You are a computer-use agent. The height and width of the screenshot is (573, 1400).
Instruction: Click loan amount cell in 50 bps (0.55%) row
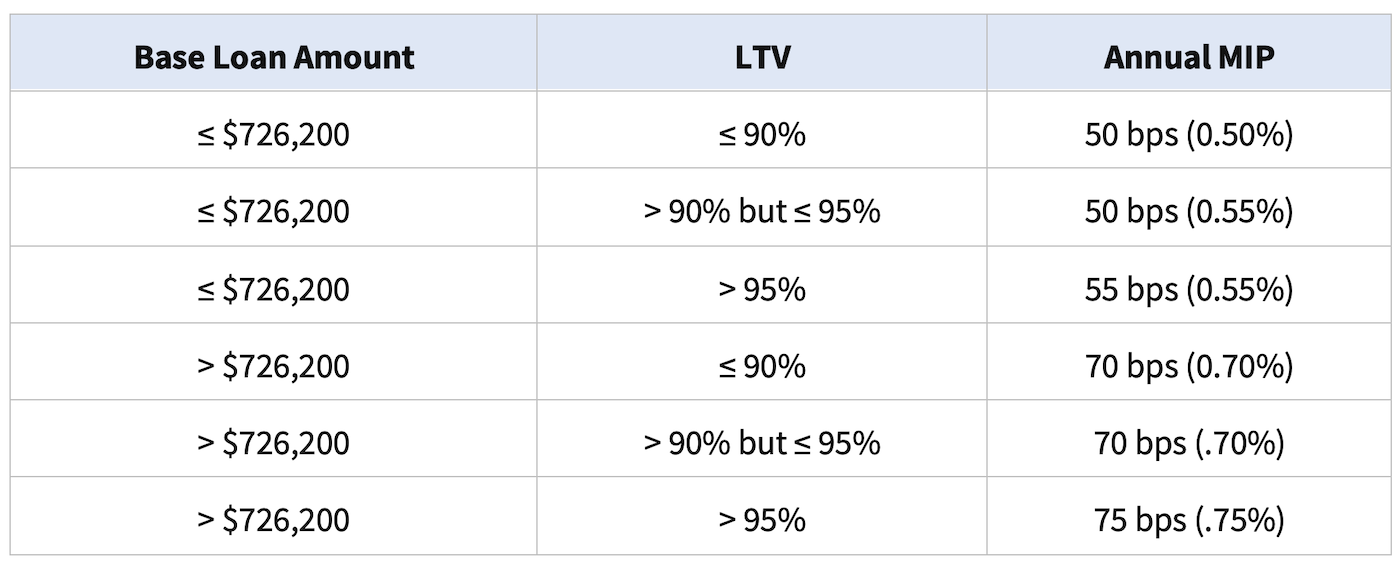point(273,211)
